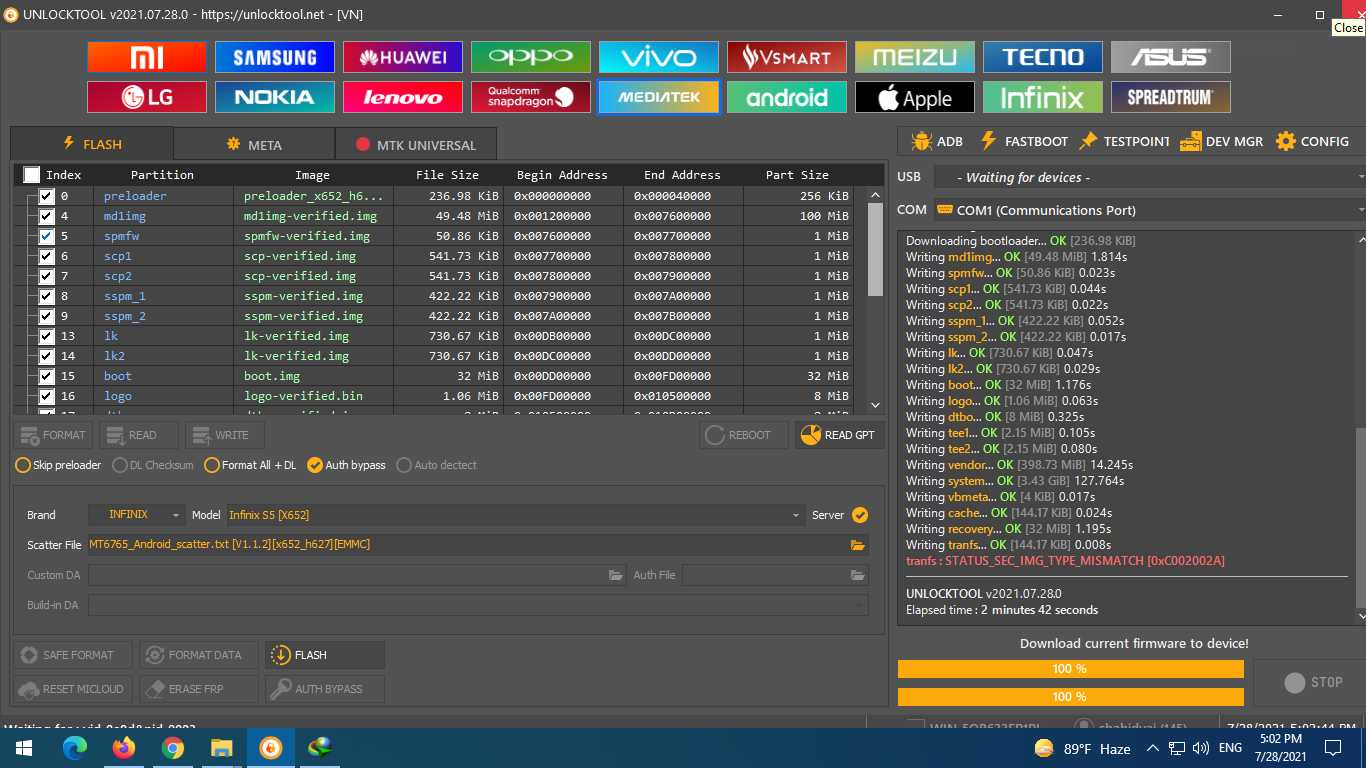Screen dimensions: 1366x768
Task: Switch to the META tab
Action: pos(254,144)
